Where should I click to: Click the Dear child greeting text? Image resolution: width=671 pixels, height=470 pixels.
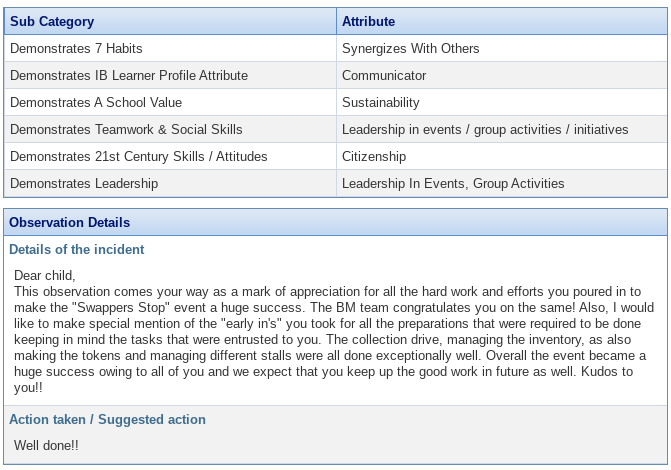(x=45, y=275)
